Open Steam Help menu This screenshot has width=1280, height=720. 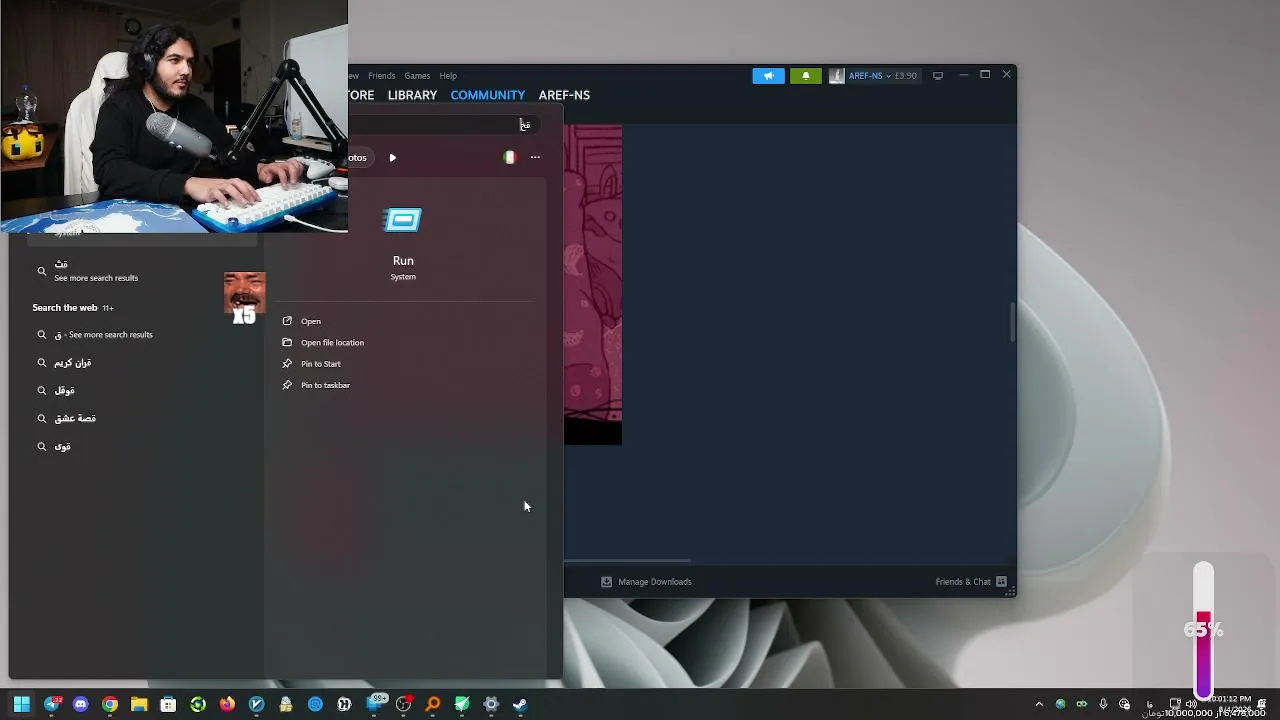(448, 76)
